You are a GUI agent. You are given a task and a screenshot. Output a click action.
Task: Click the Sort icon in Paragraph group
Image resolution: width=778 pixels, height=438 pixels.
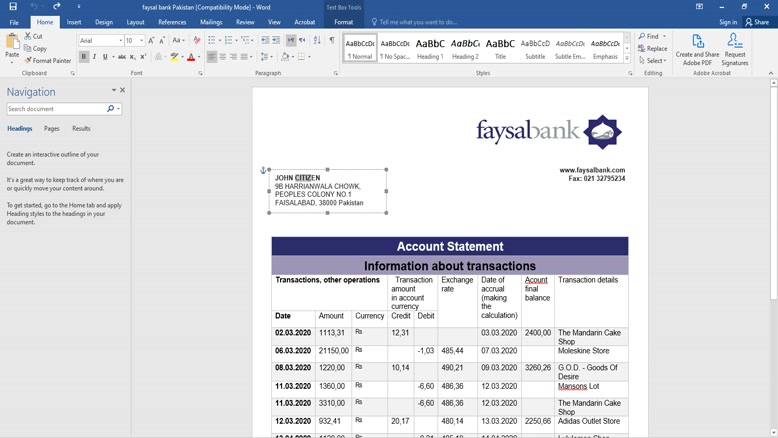coord(317,41)
